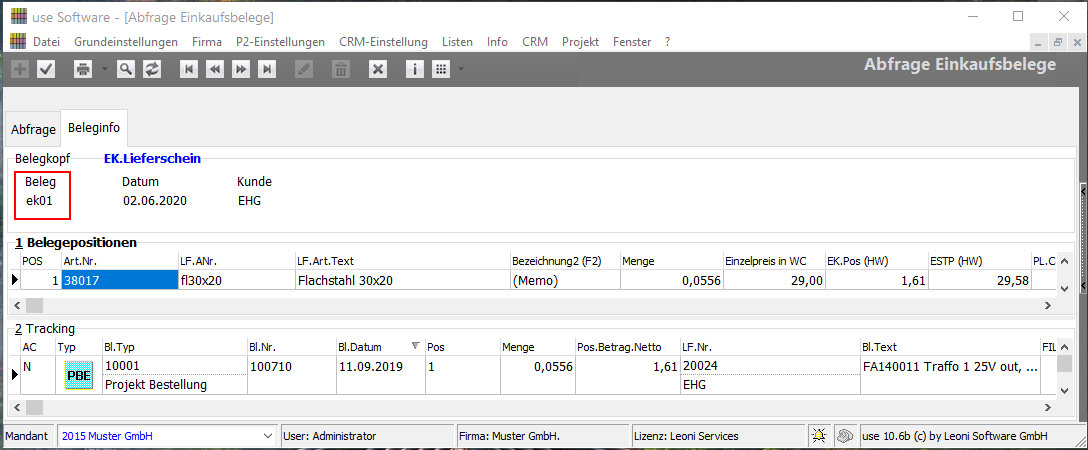This screenshot has height=450, width=1088.
Task: Open the Grundeinstellungen menu
Action: click(x=126, y=42)
